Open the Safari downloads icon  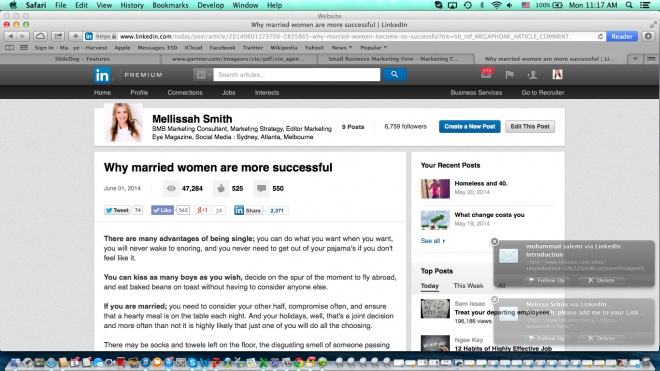pos(648,36)
